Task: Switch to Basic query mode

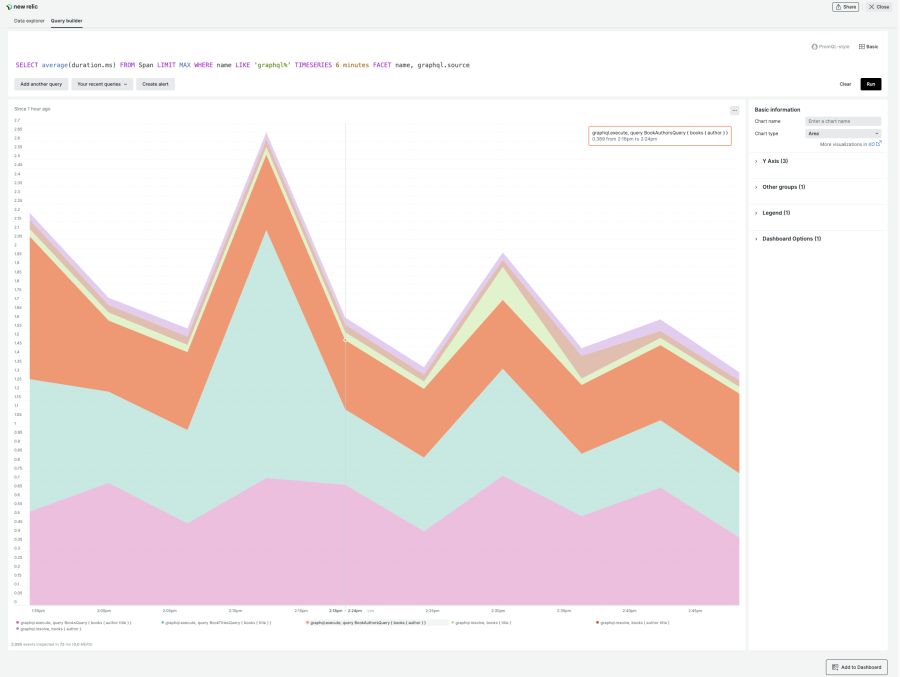Action: (x=868, y=47)
